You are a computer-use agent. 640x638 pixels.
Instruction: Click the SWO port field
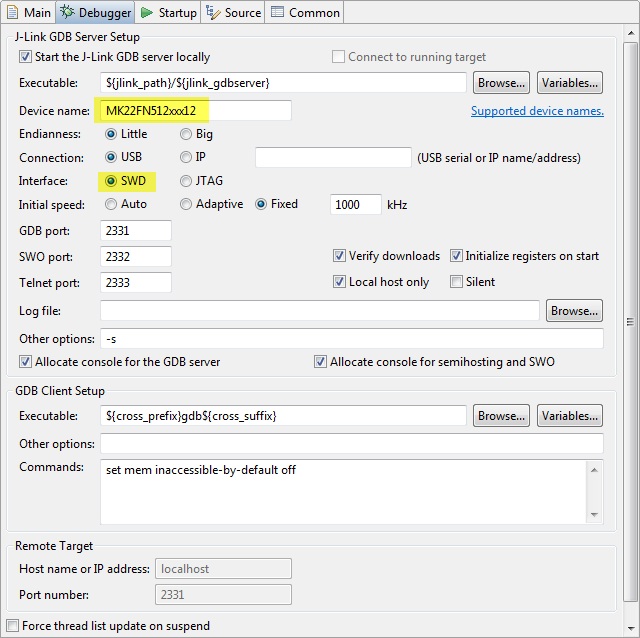coord(136,257)
